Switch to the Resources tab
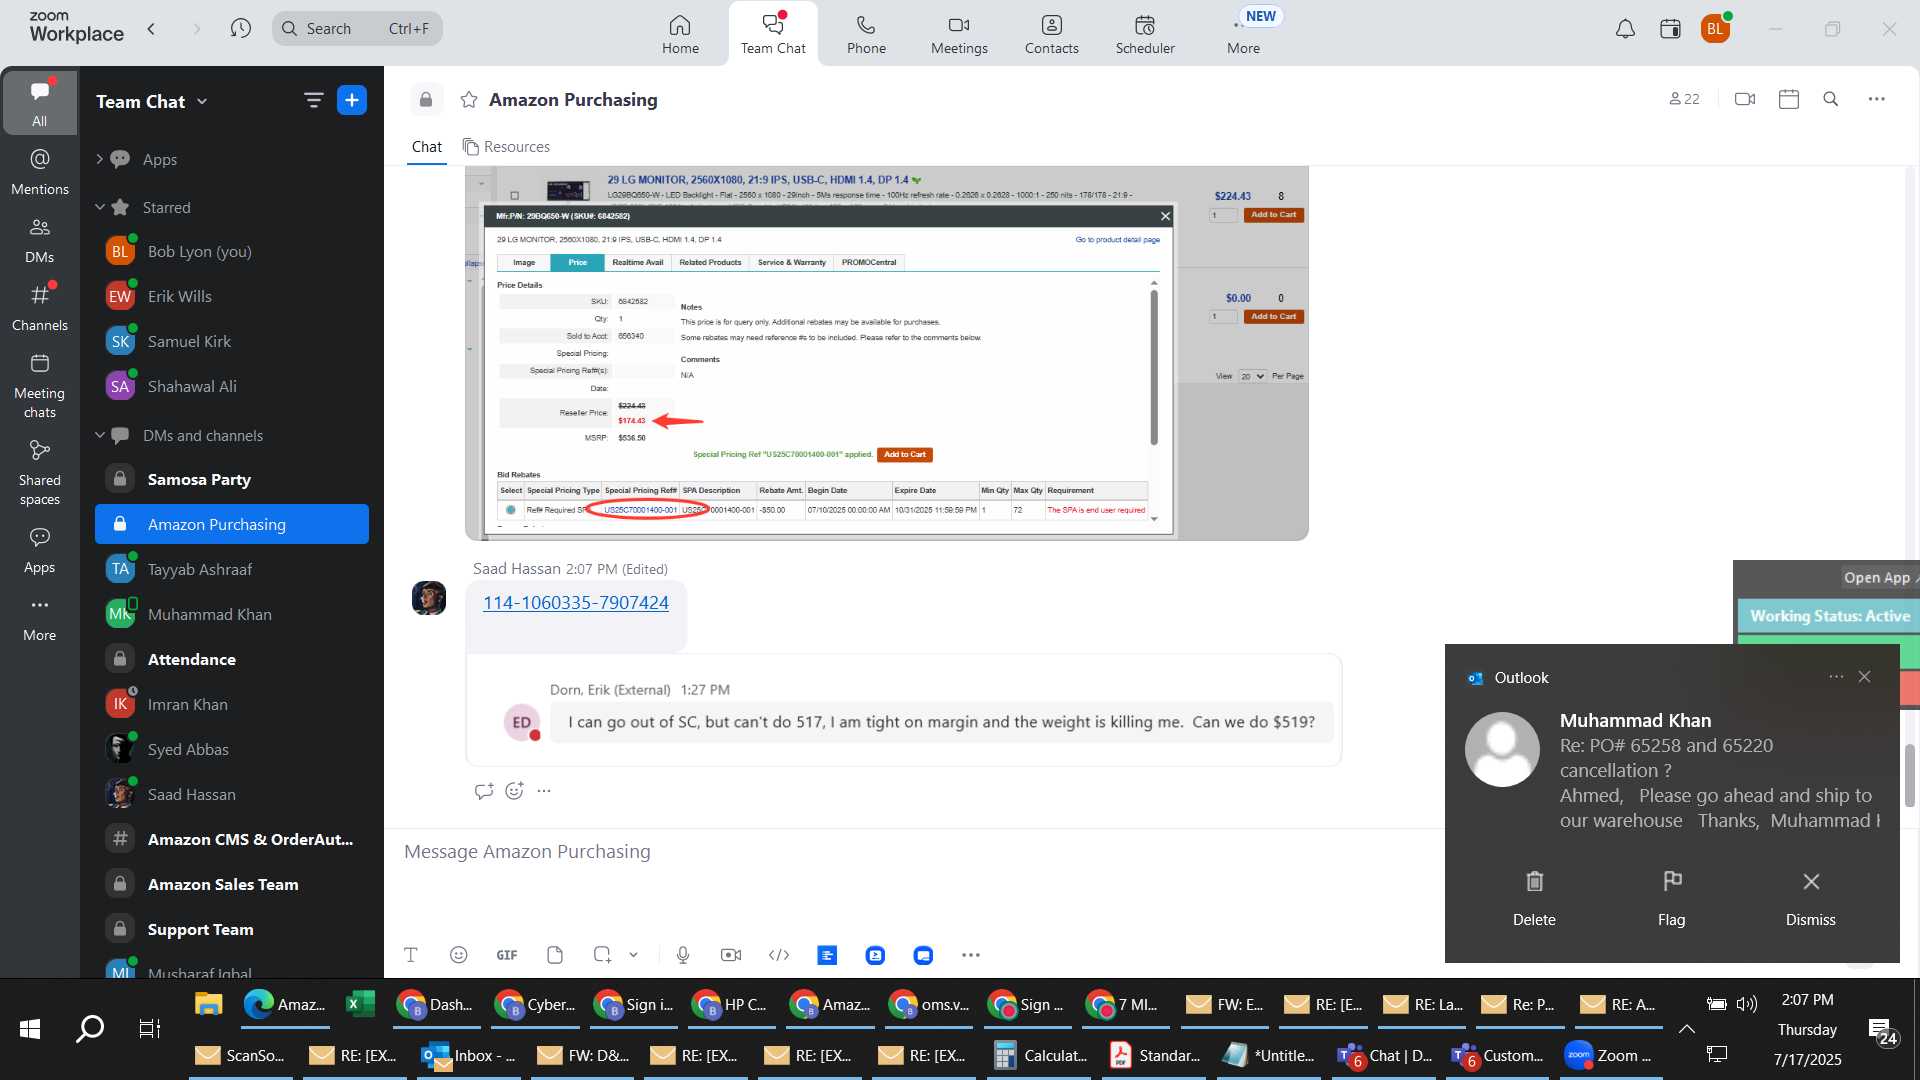The height and width of the screenshot is (1080, 1920). coord(506,147)
